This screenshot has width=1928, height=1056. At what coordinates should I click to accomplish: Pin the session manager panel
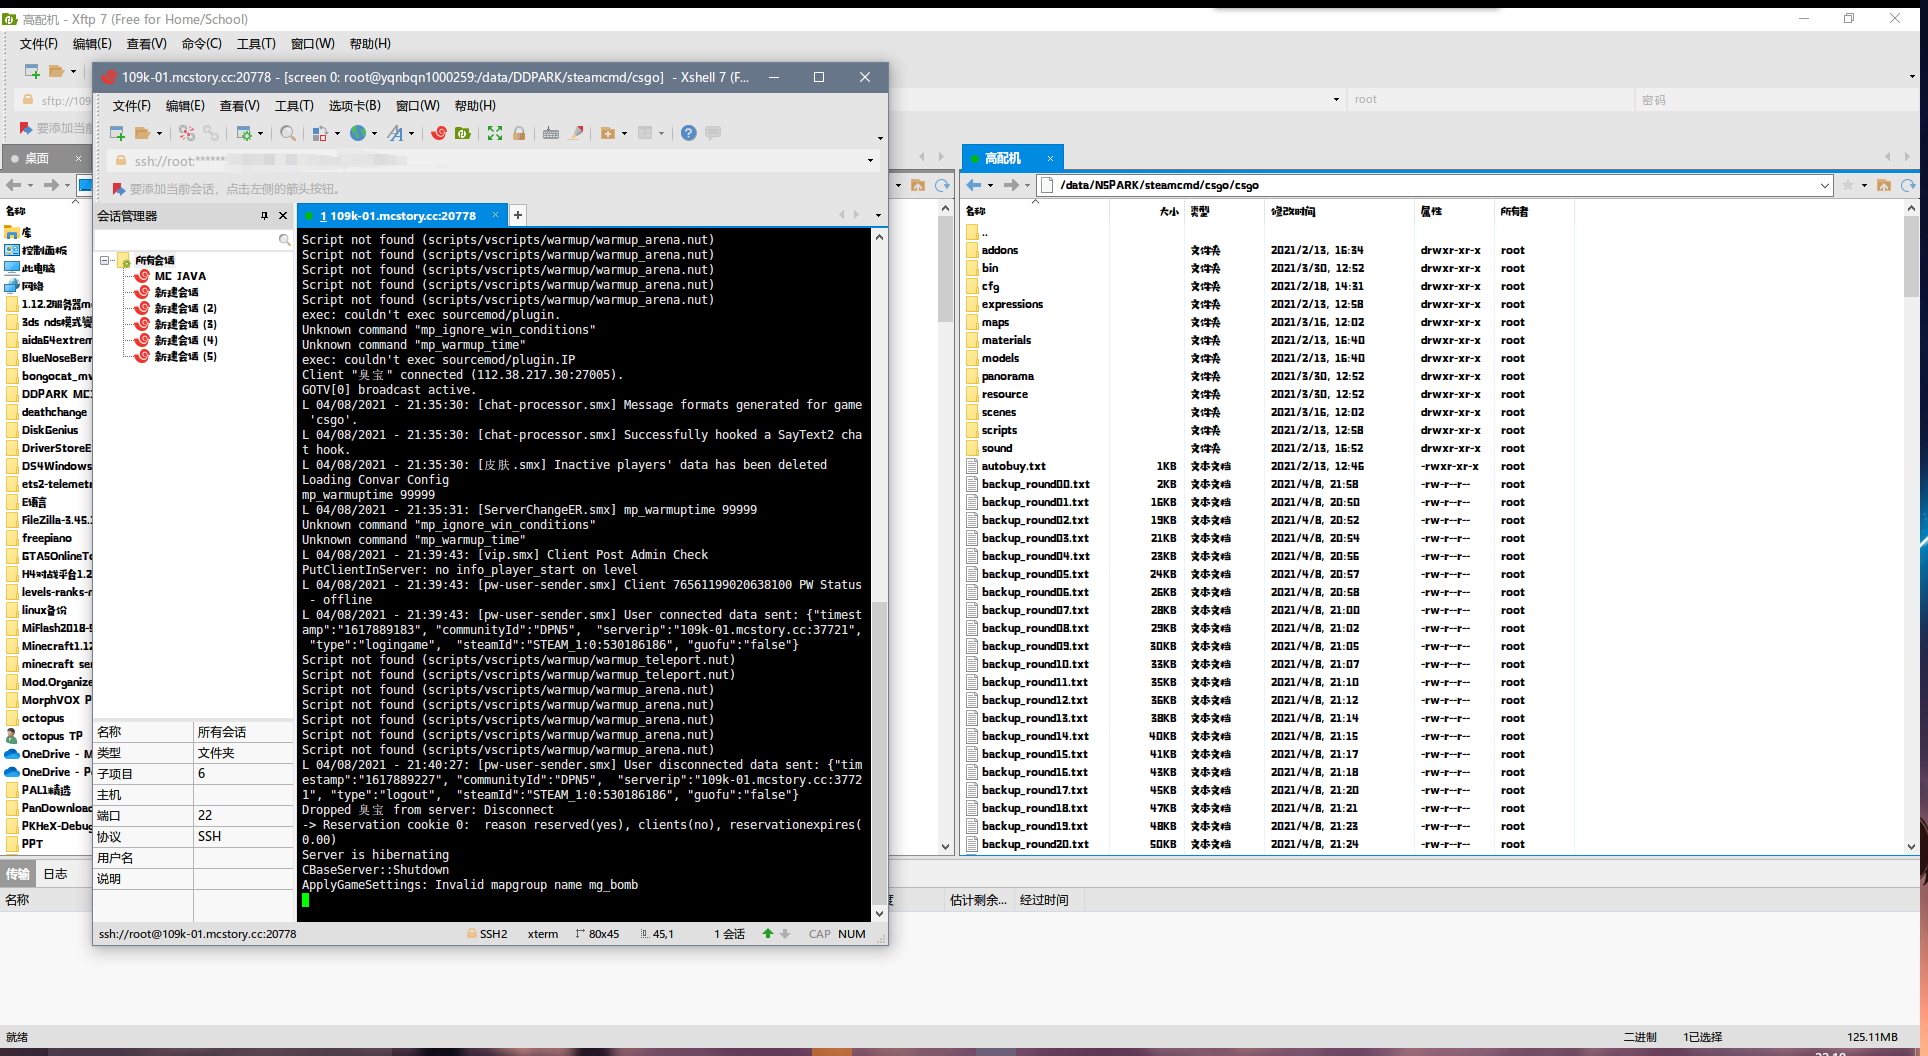[x=264, y=216]
